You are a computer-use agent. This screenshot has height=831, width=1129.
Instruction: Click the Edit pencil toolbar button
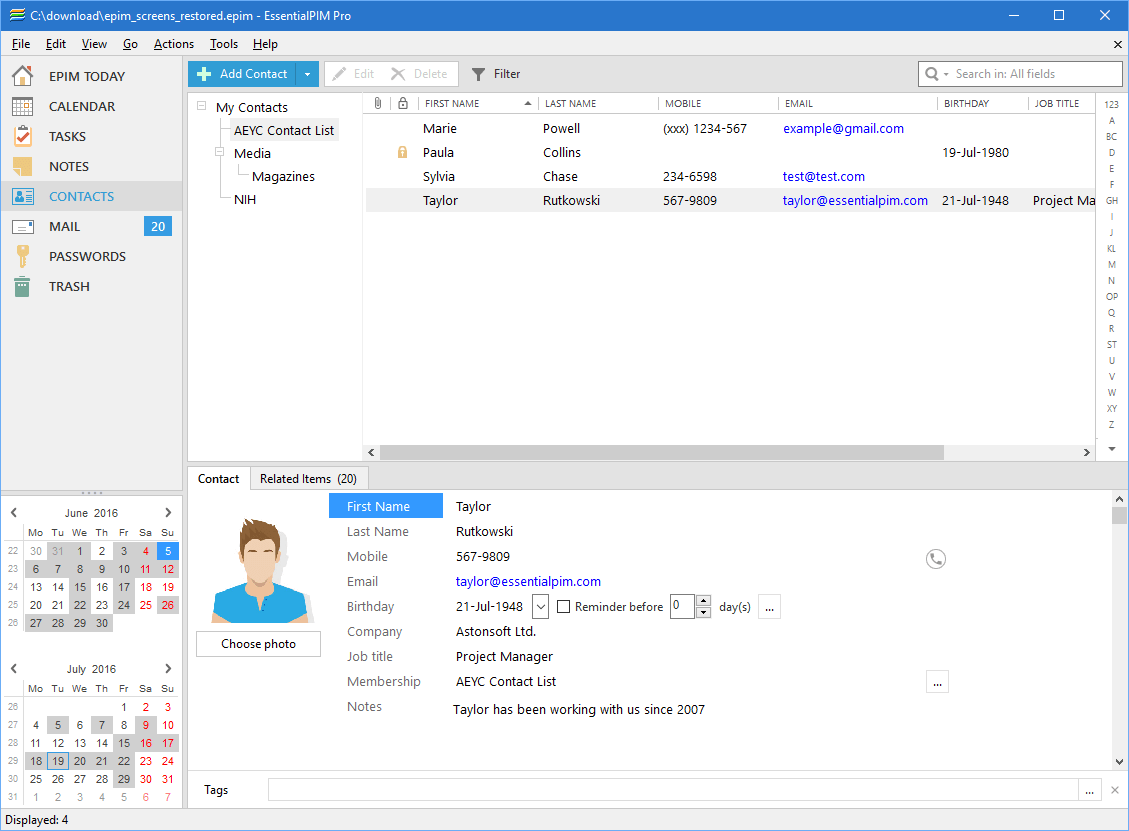(x=354, y=74)
